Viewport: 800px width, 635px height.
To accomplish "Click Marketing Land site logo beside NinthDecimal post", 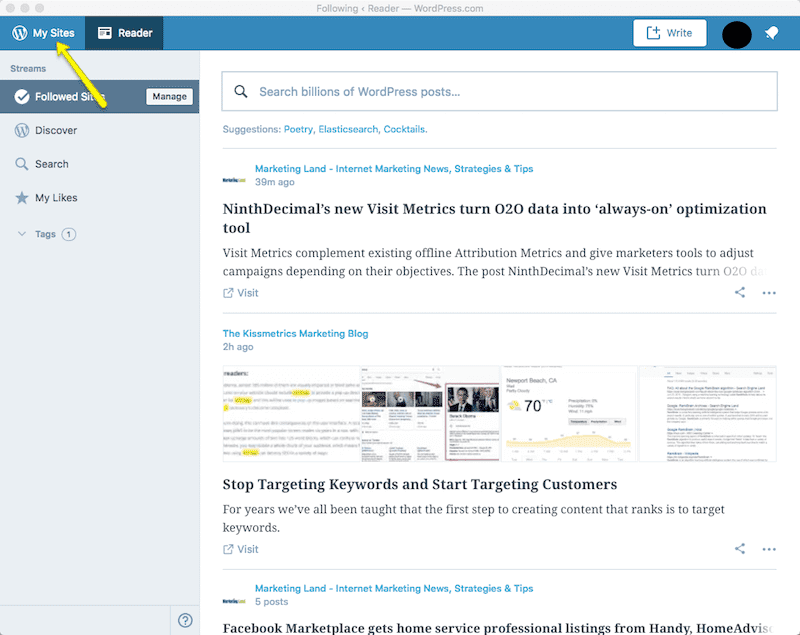I will pos(234,180).
